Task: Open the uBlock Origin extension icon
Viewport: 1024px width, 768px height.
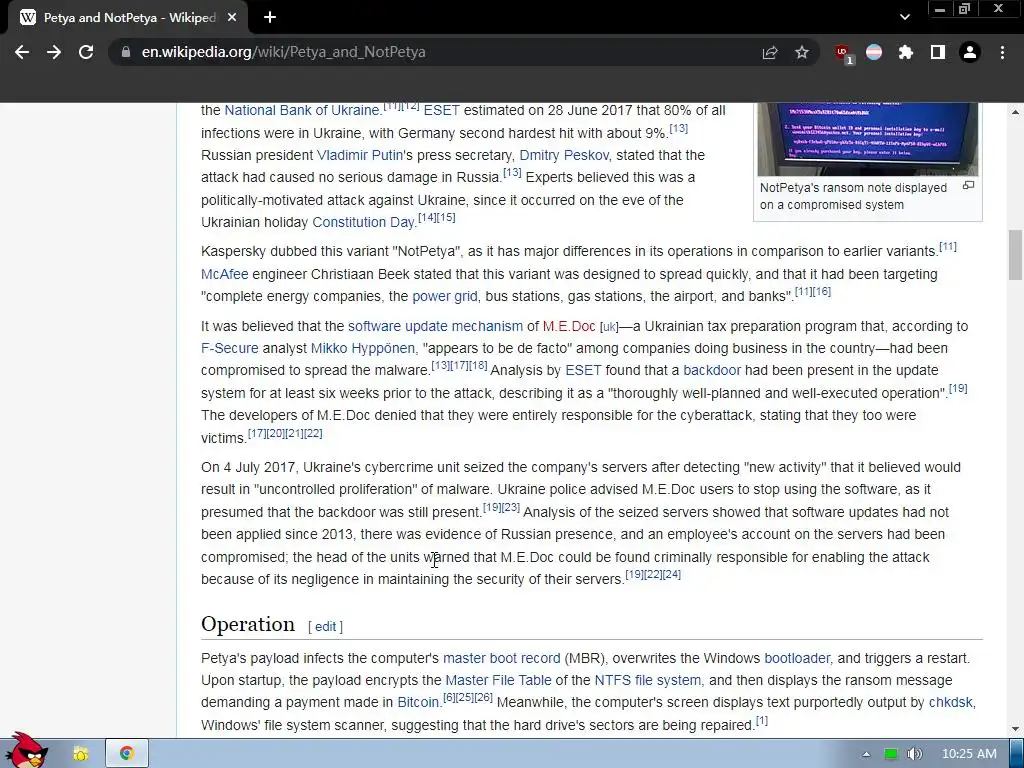Action: 843,53
